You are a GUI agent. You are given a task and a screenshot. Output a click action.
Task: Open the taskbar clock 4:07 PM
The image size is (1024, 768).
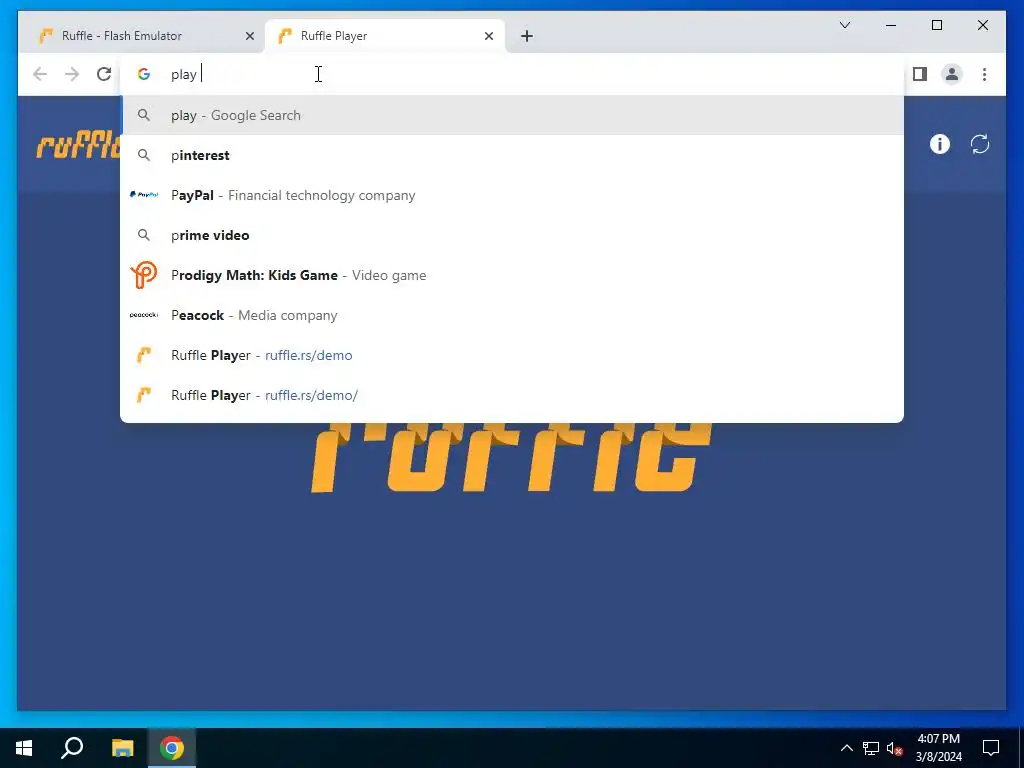(938, 748)
